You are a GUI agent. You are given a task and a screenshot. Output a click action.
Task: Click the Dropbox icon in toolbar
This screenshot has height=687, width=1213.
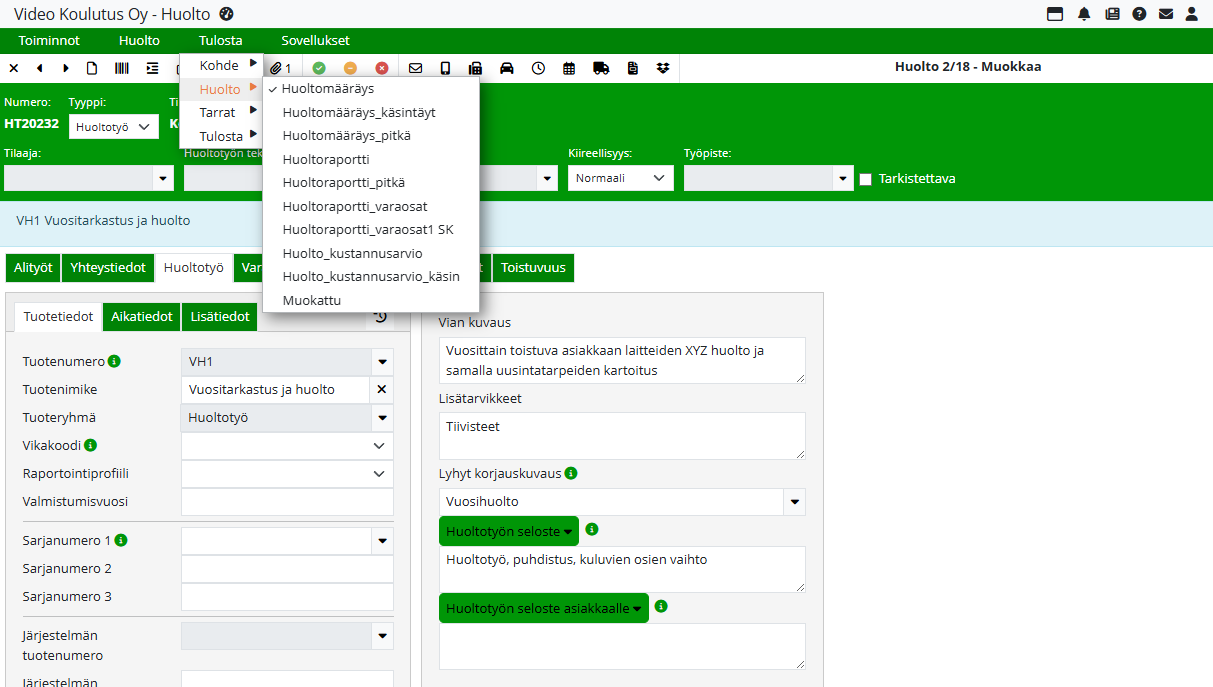pyautogui.click(x=663, y=68)
